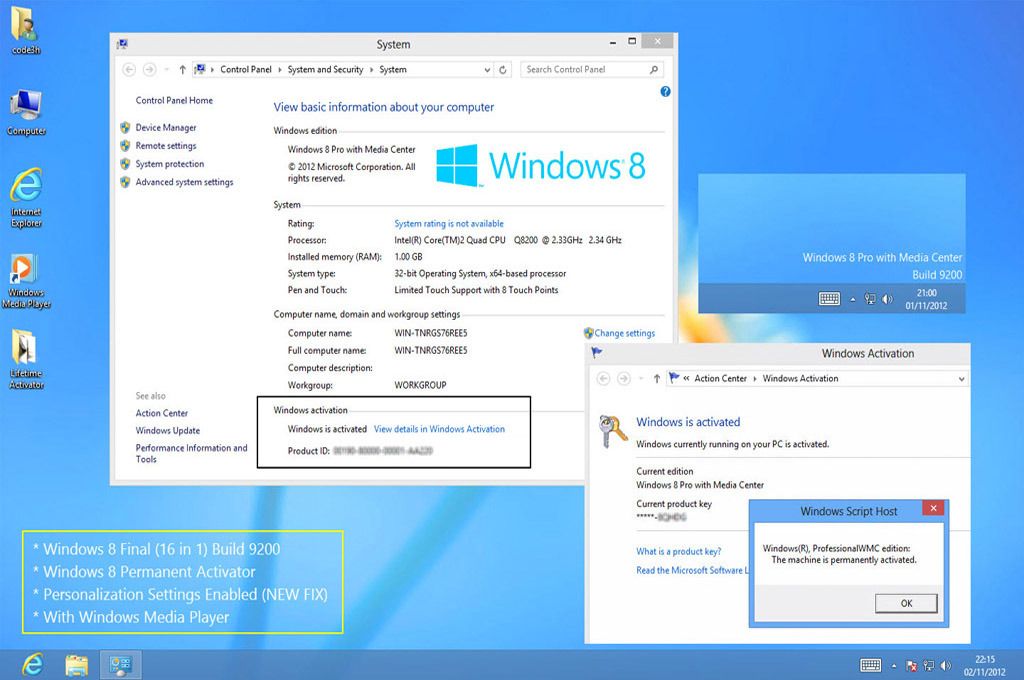Open the taskbar touch keyboard icon
Image resolution: width=1024 pixels, height=680 pixels.
pos(870,666)
